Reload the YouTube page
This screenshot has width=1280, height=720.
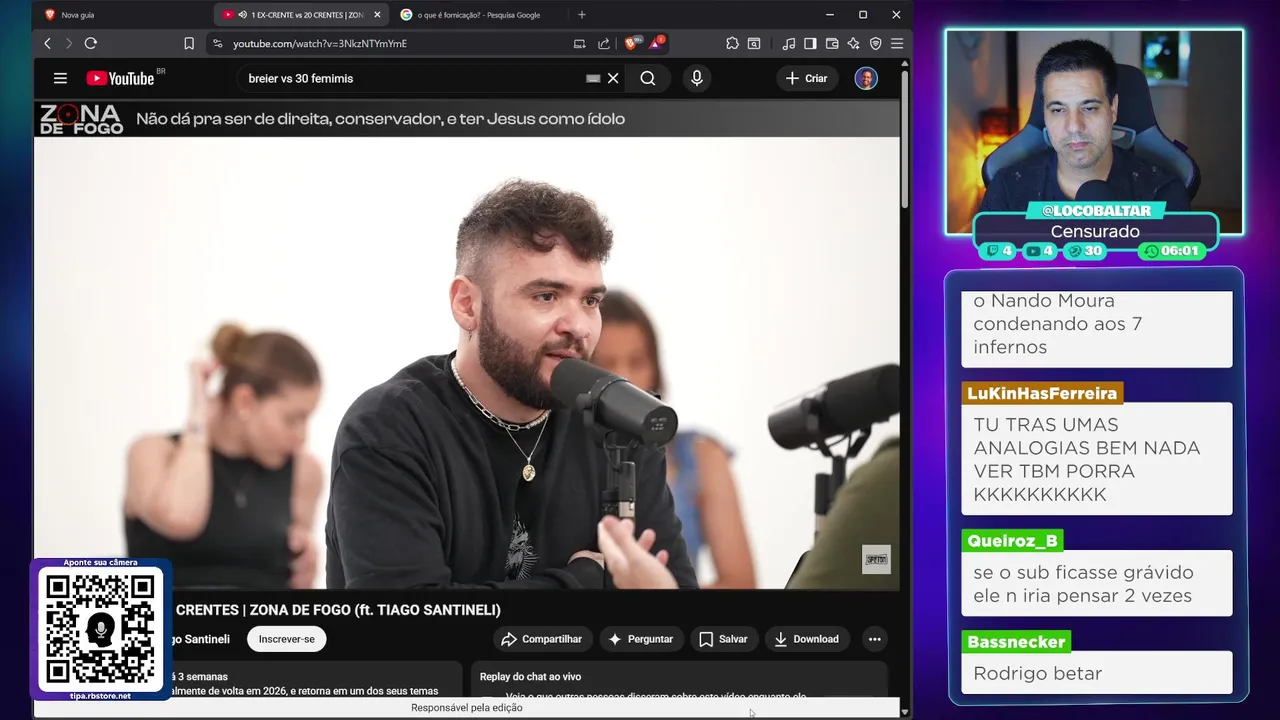(x=90, y=43)
